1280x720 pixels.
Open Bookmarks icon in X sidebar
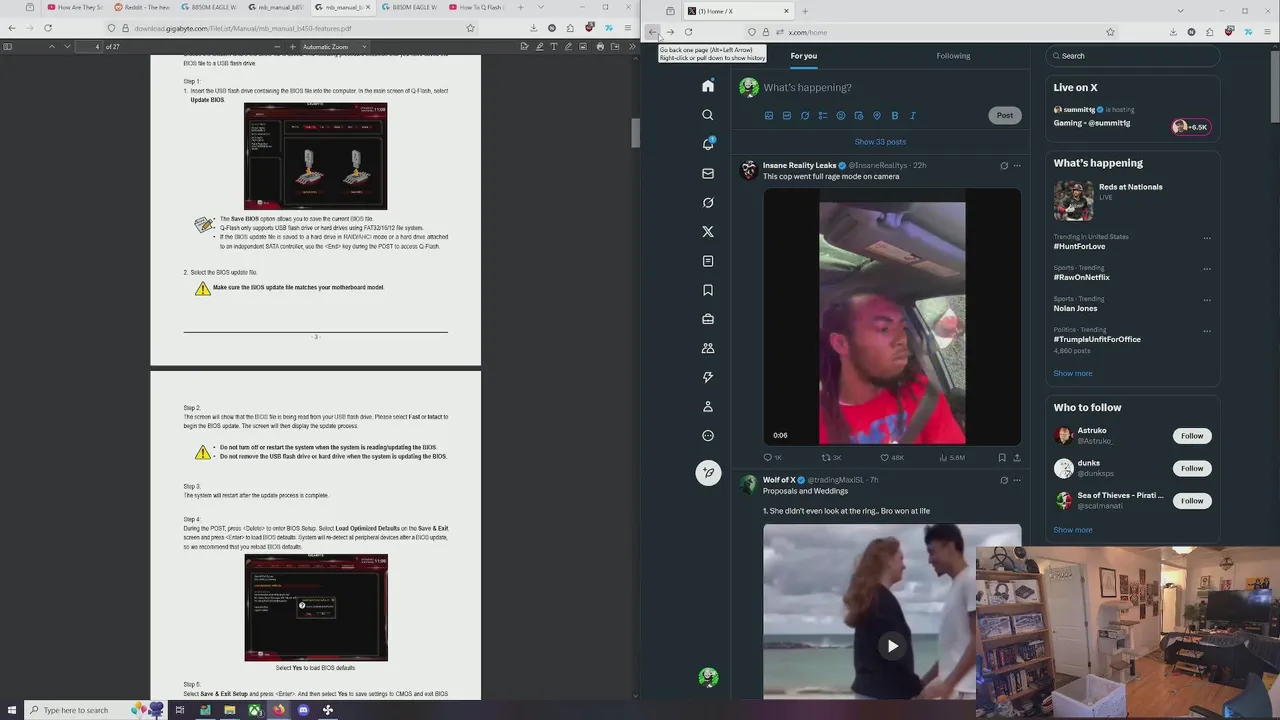708,290
